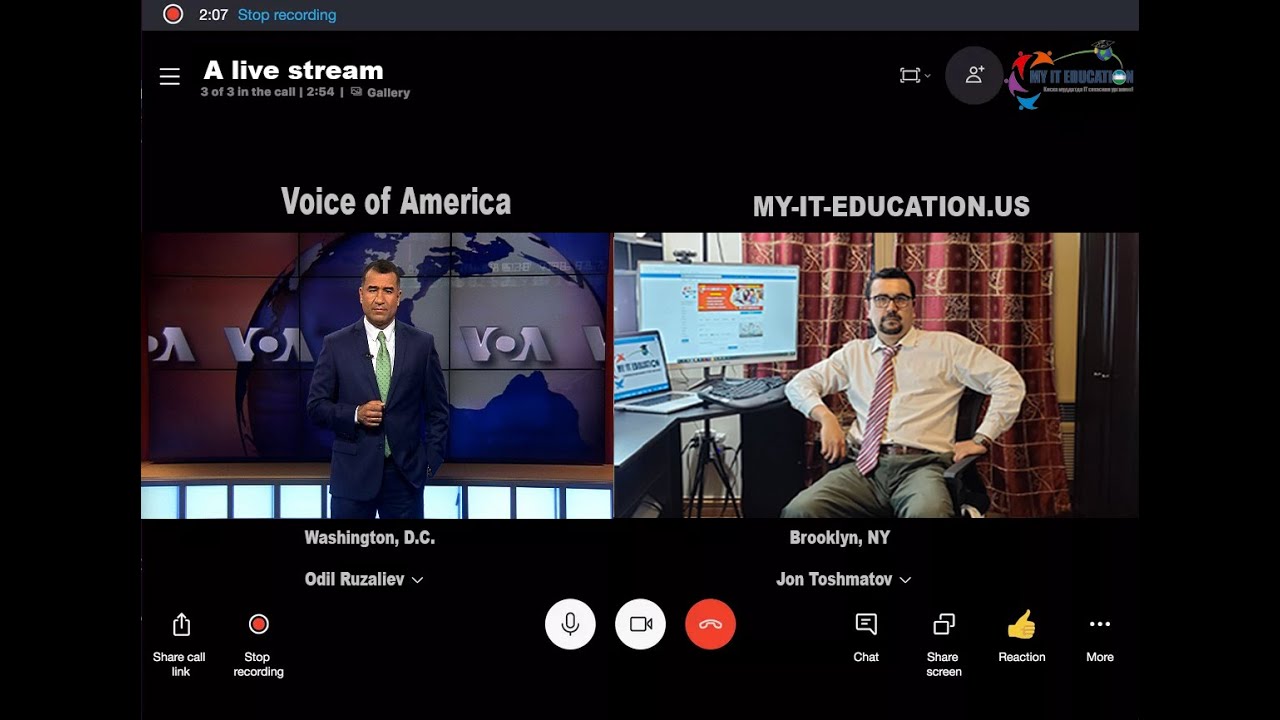Expand the Jon Toshmatov name chevron
This screenshot has height=720, width=1280.
click(905, 580)
